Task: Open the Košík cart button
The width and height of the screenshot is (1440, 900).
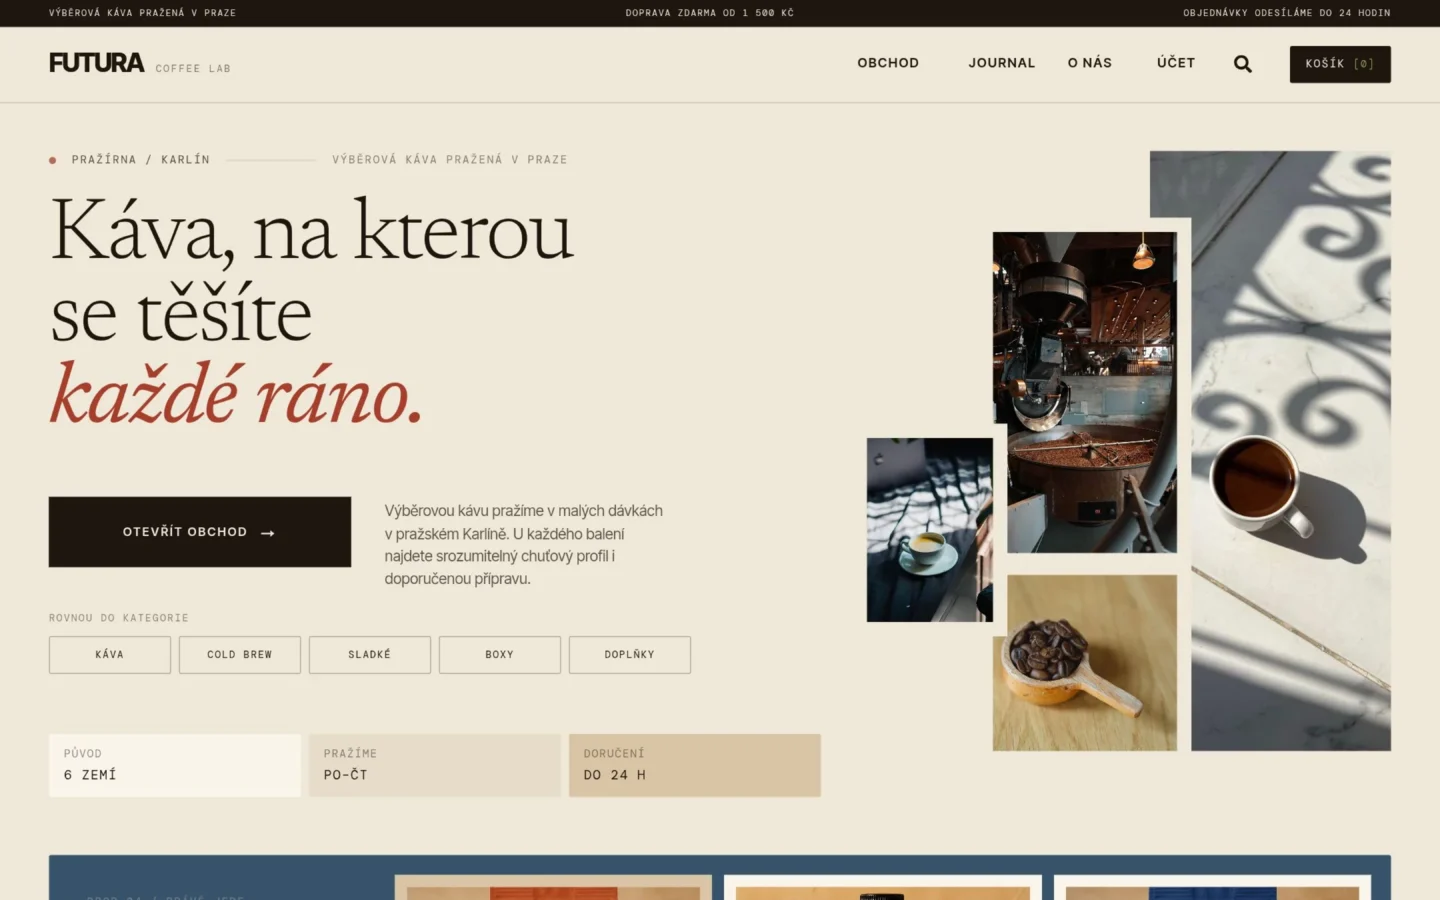Action: click(x=1340, y=64)
